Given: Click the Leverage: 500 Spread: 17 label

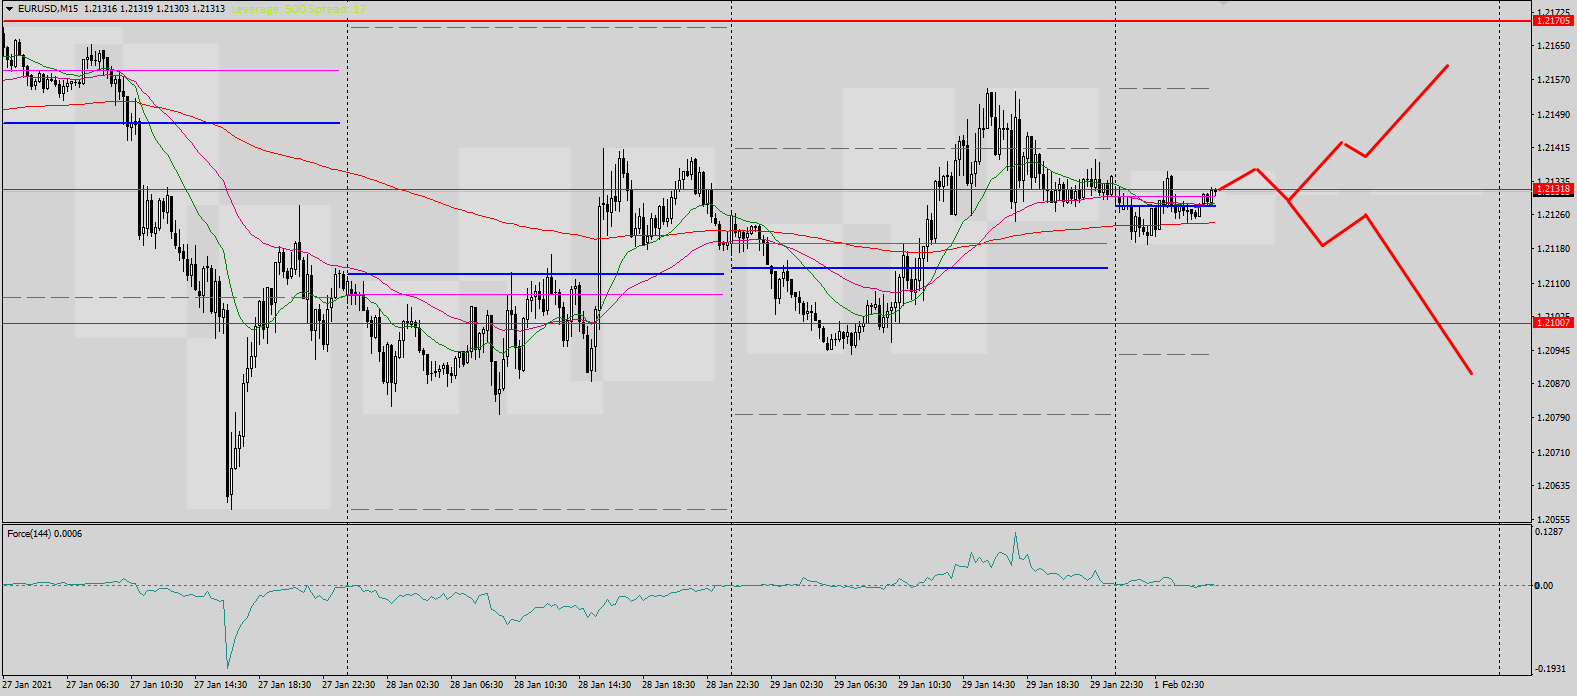Looking at the screenshot, I should coord(298,9).
